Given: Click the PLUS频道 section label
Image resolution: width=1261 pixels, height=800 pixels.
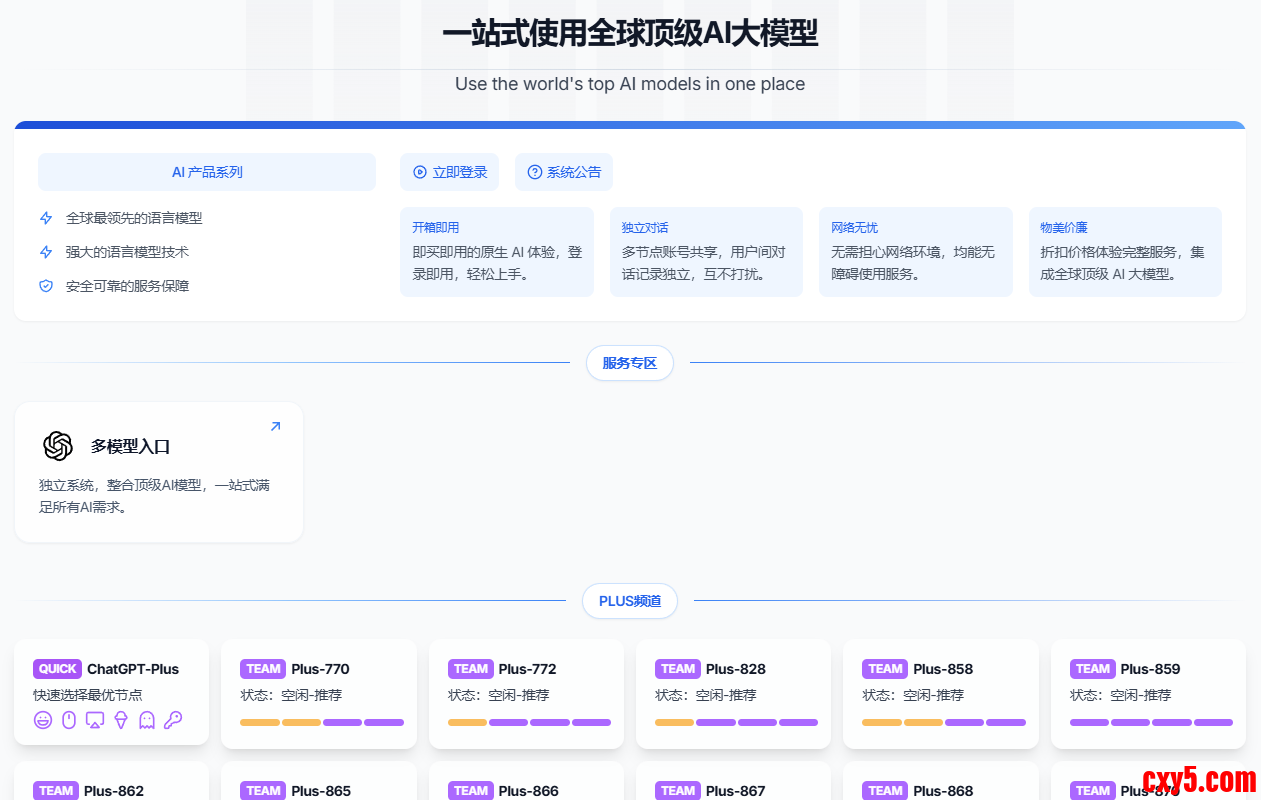Looking at the screenshot, I should [x=629, y=601].
